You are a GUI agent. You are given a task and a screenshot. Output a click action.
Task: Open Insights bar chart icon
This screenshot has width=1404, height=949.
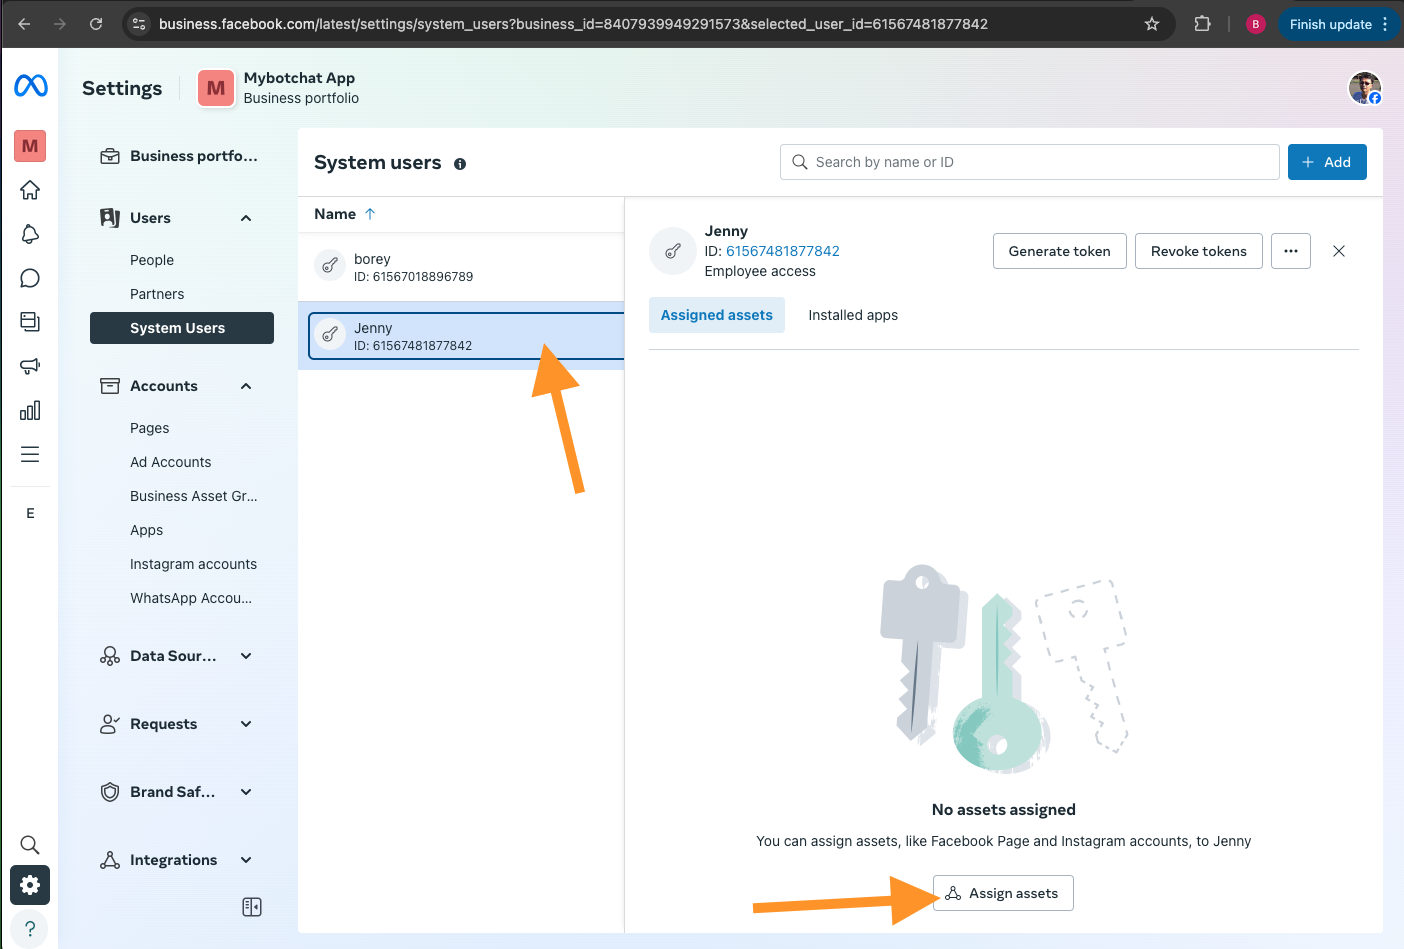[30, 410]
